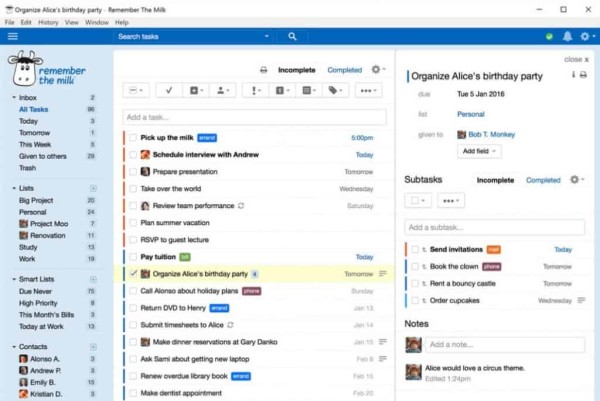Check the Rent a bouncy castle checkbox

point(415,284)
